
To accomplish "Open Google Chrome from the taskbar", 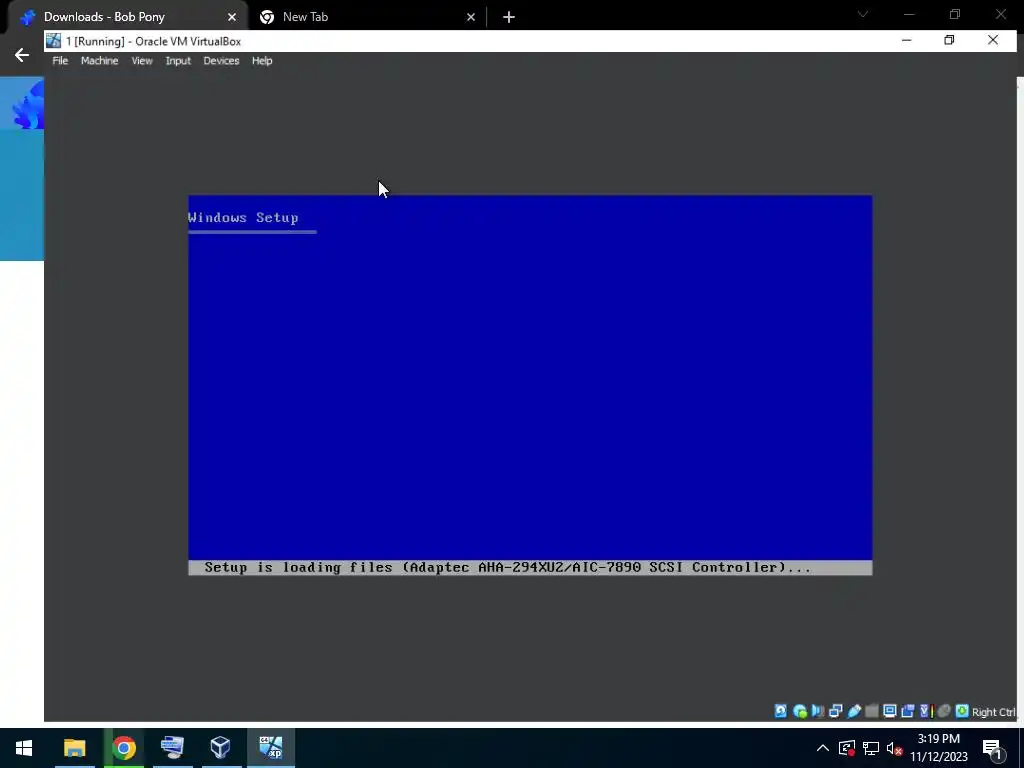I will 123,748.
